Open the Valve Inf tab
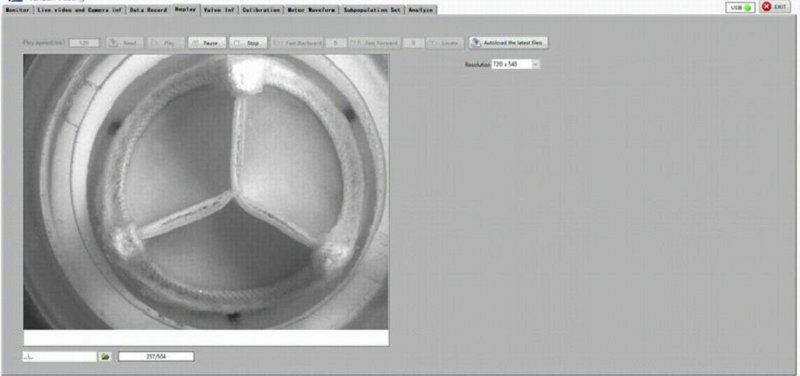This screenshot has height=376, width=800. pyautogui.click(x=219, y=10)
